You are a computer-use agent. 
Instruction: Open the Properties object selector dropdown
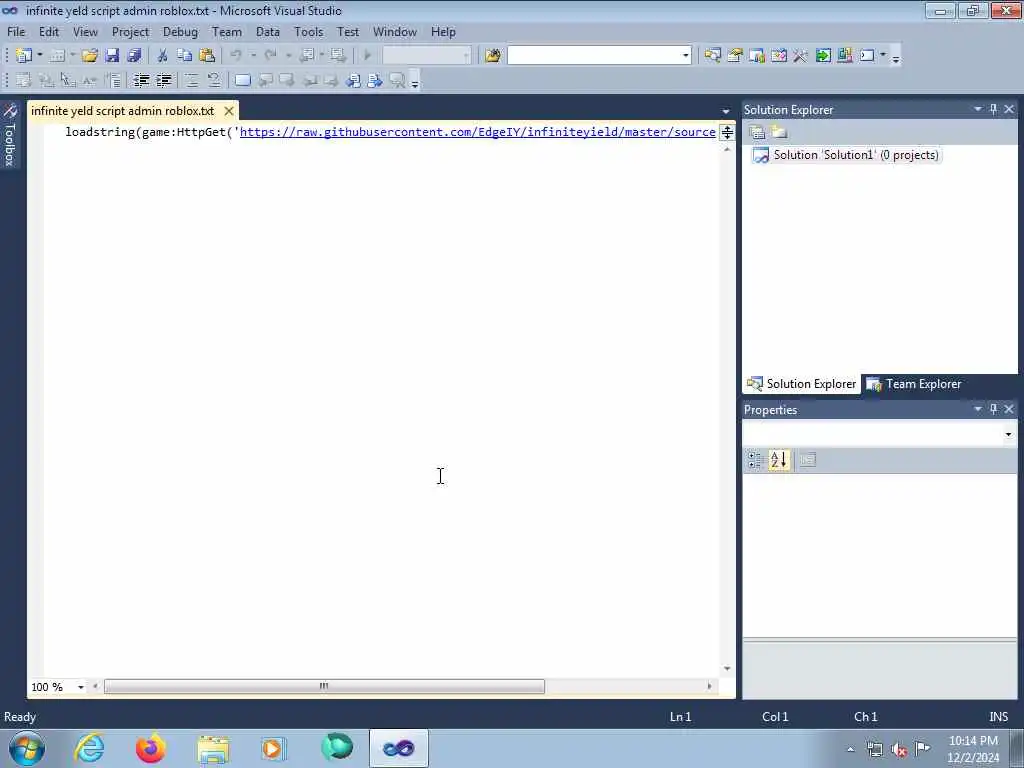pos(1008,434)
